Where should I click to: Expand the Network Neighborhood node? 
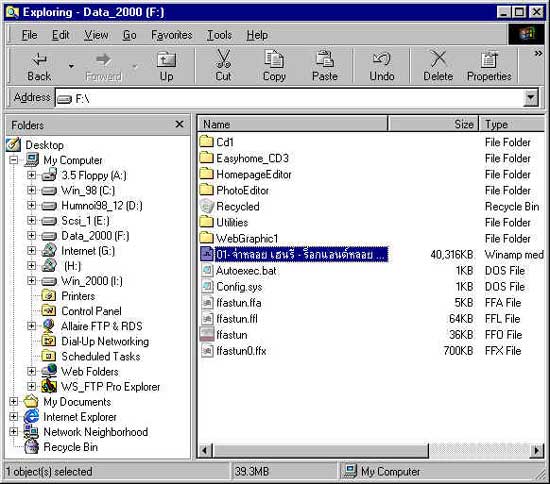click(14, 432)
